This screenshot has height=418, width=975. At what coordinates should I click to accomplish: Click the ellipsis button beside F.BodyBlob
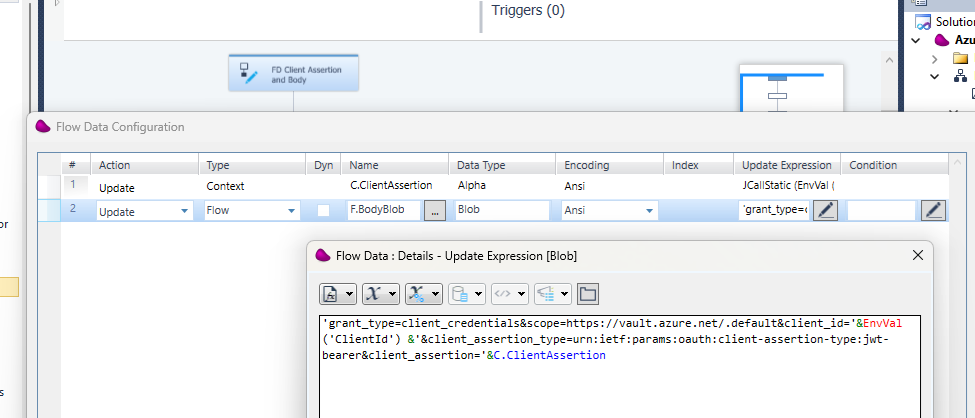coord(434,211)
